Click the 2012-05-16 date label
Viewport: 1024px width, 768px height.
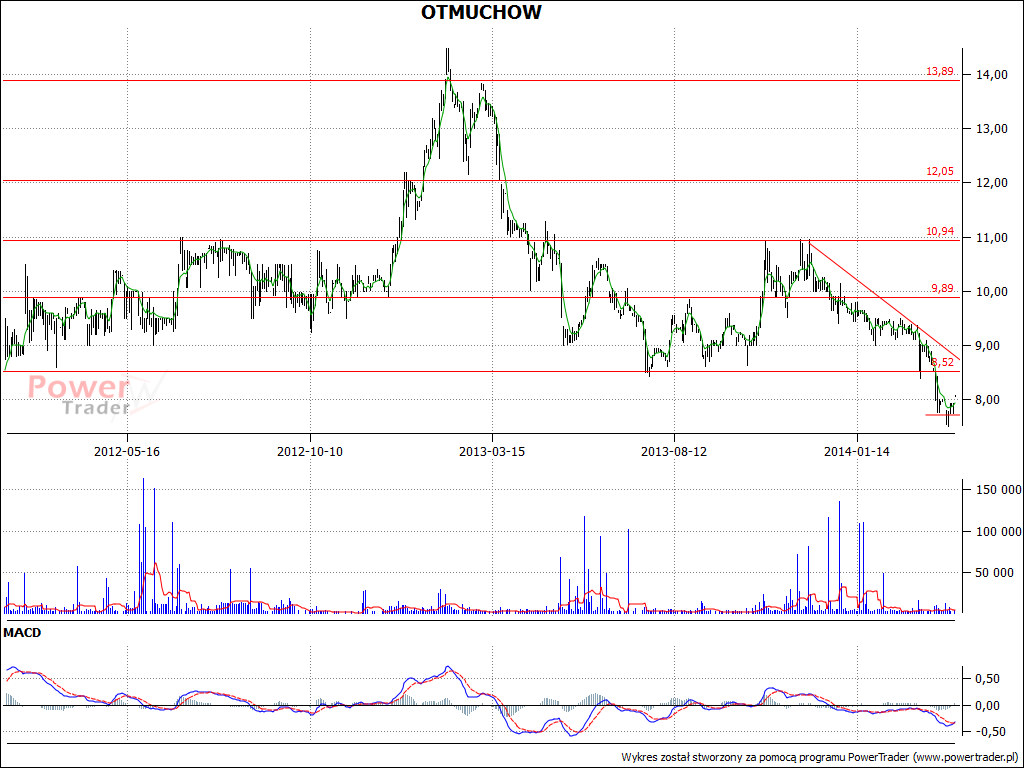click(x=127, y=451)
